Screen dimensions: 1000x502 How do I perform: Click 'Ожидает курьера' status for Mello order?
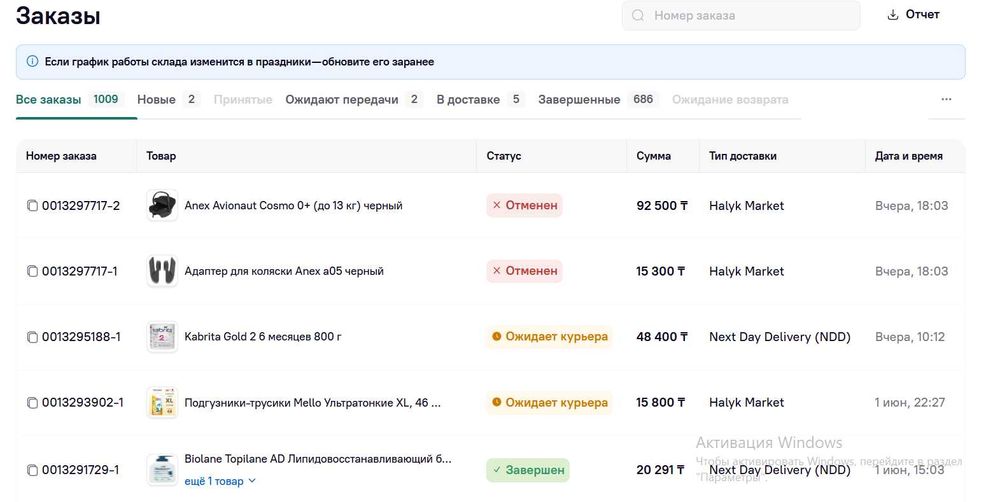click(x=549, y=402)
